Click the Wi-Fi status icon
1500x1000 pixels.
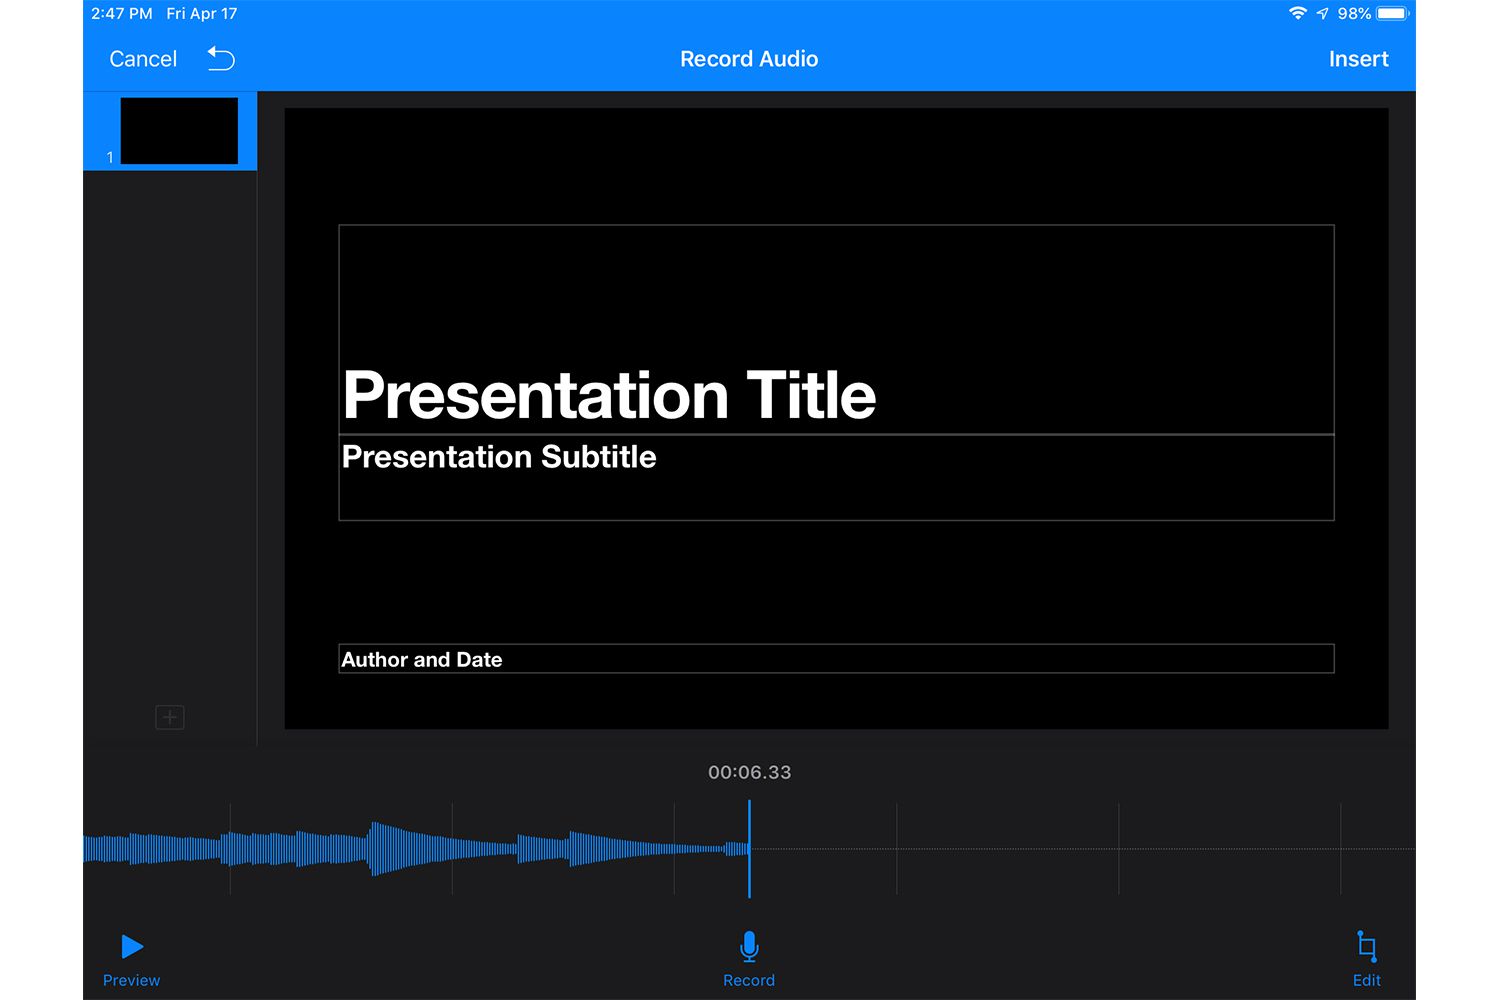pos(1297,14)
